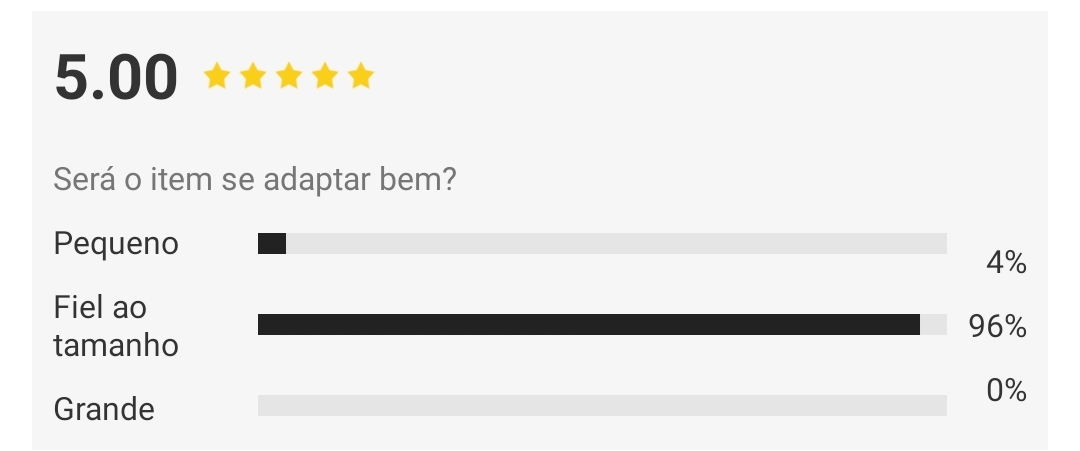Screen dimensions: 1080x451
Task: Select the Grande label
Action: click(104, 409)
